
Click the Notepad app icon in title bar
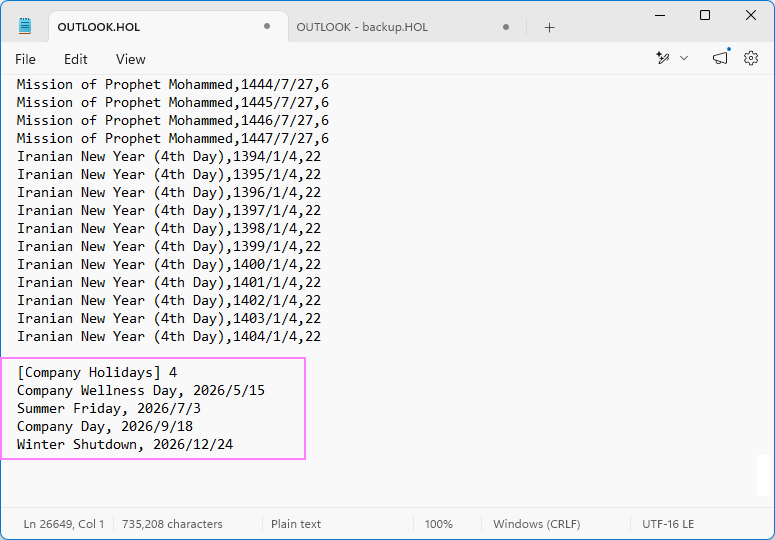pyautogui.click(x=25, y=26)
